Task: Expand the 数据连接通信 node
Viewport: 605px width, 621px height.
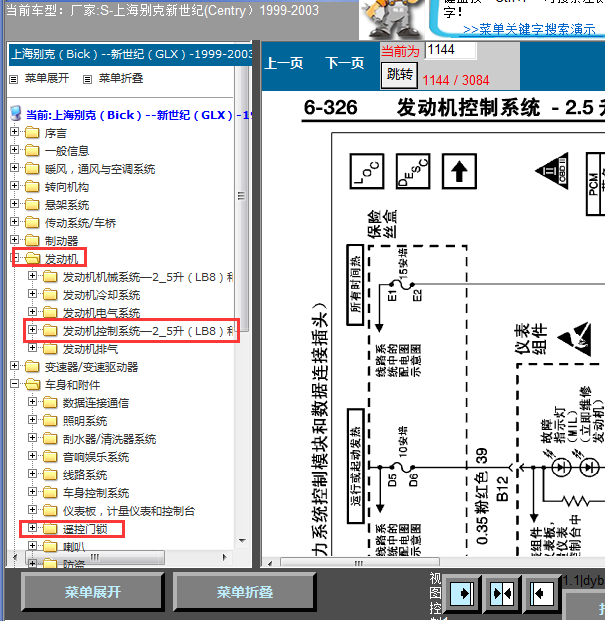Action: coord(32,402)
